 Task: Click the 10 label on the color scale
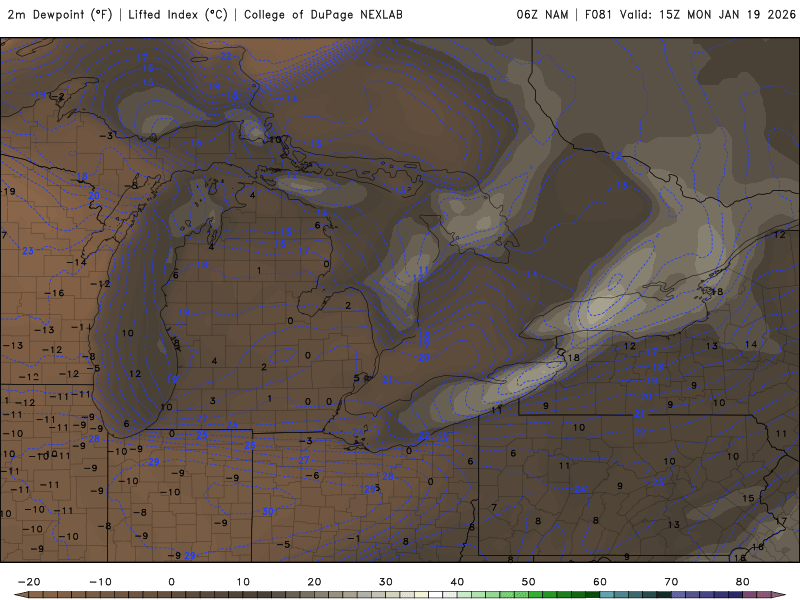coord(243,582)
